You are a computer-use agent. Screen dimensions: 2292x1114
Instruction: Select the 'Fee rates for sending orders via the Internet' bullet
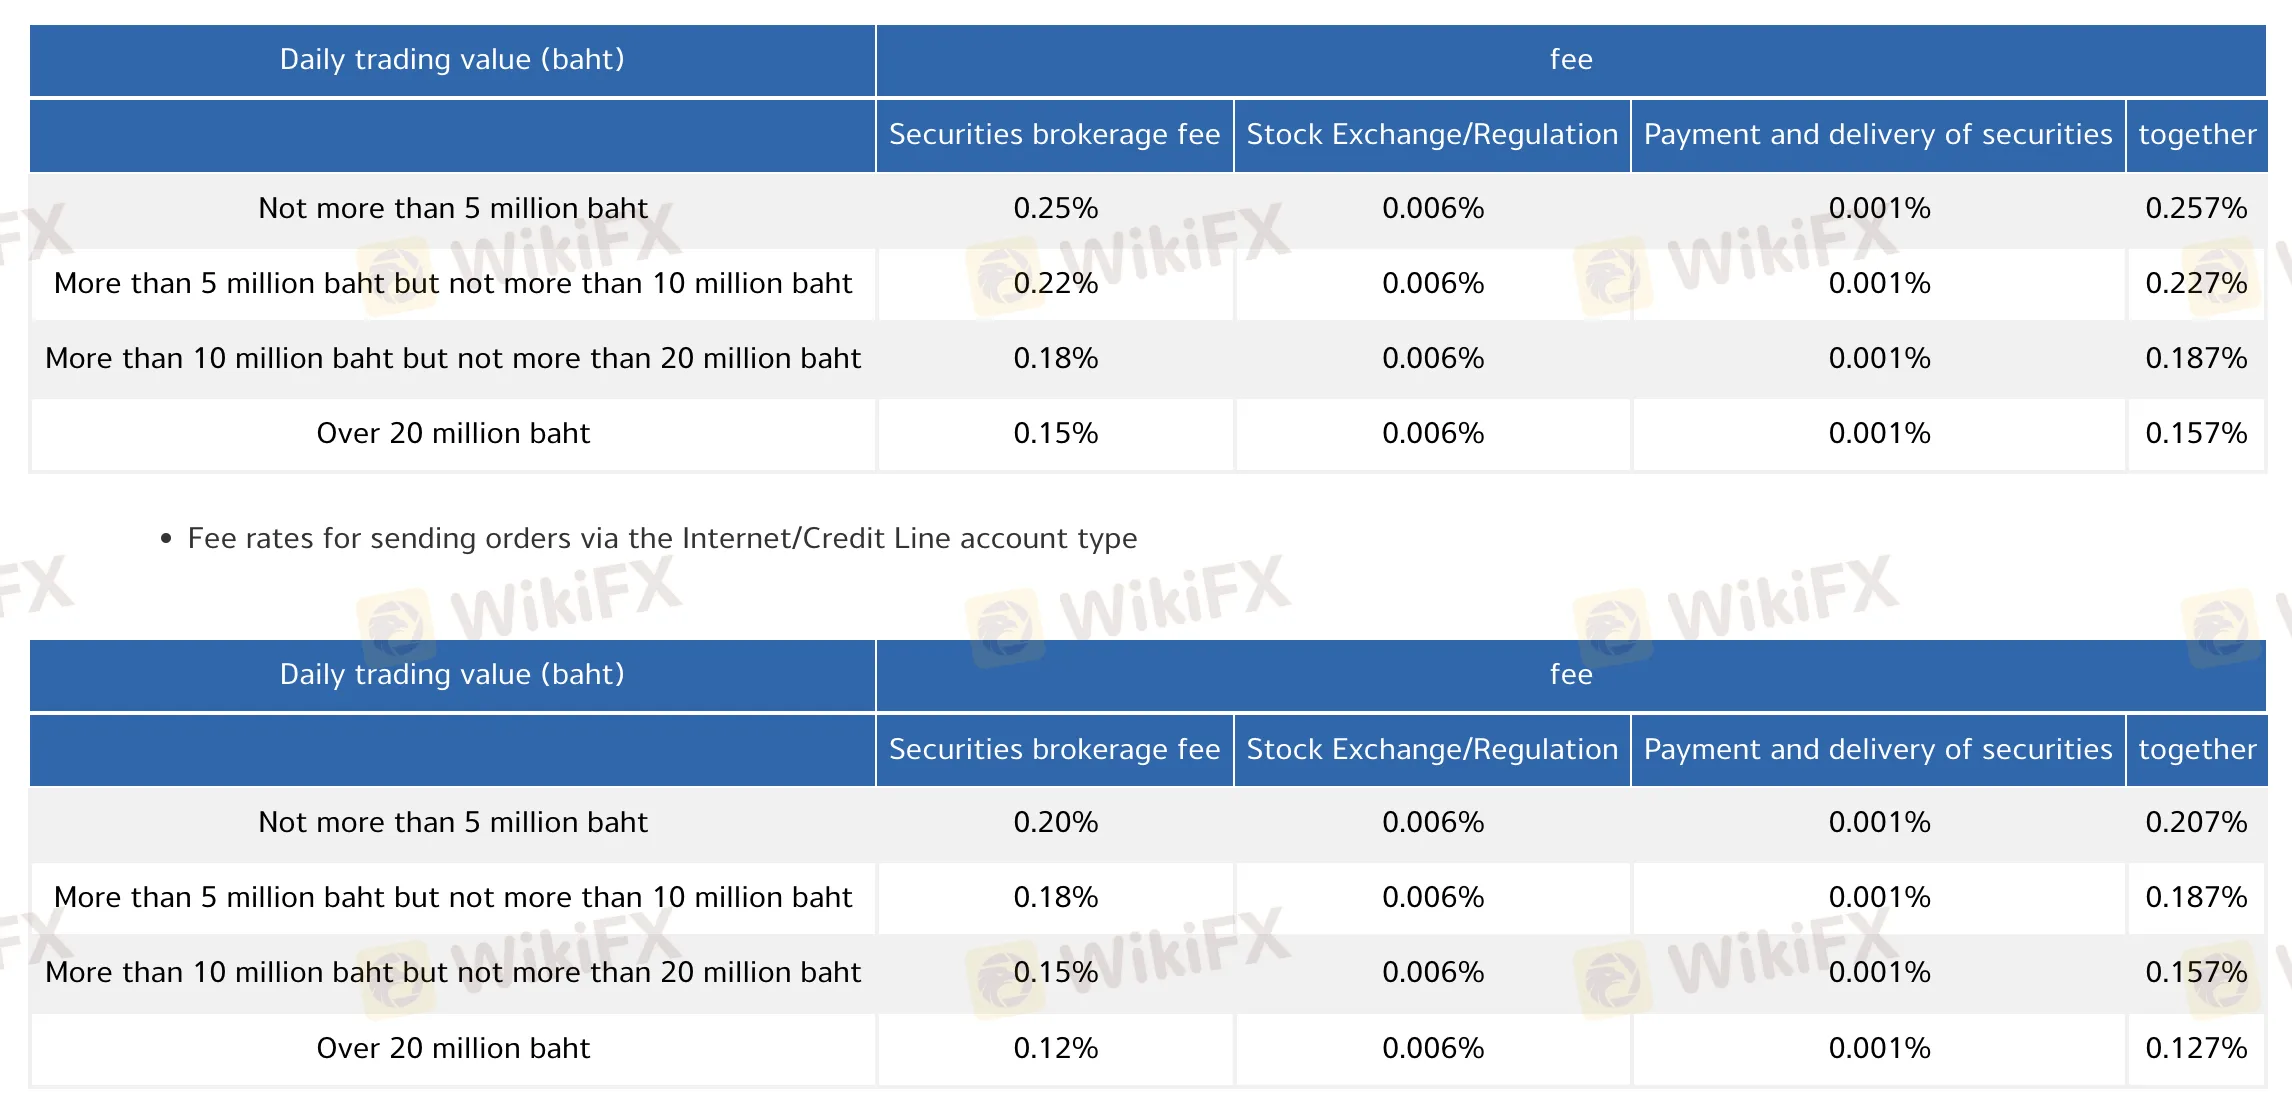coord(662,539)
